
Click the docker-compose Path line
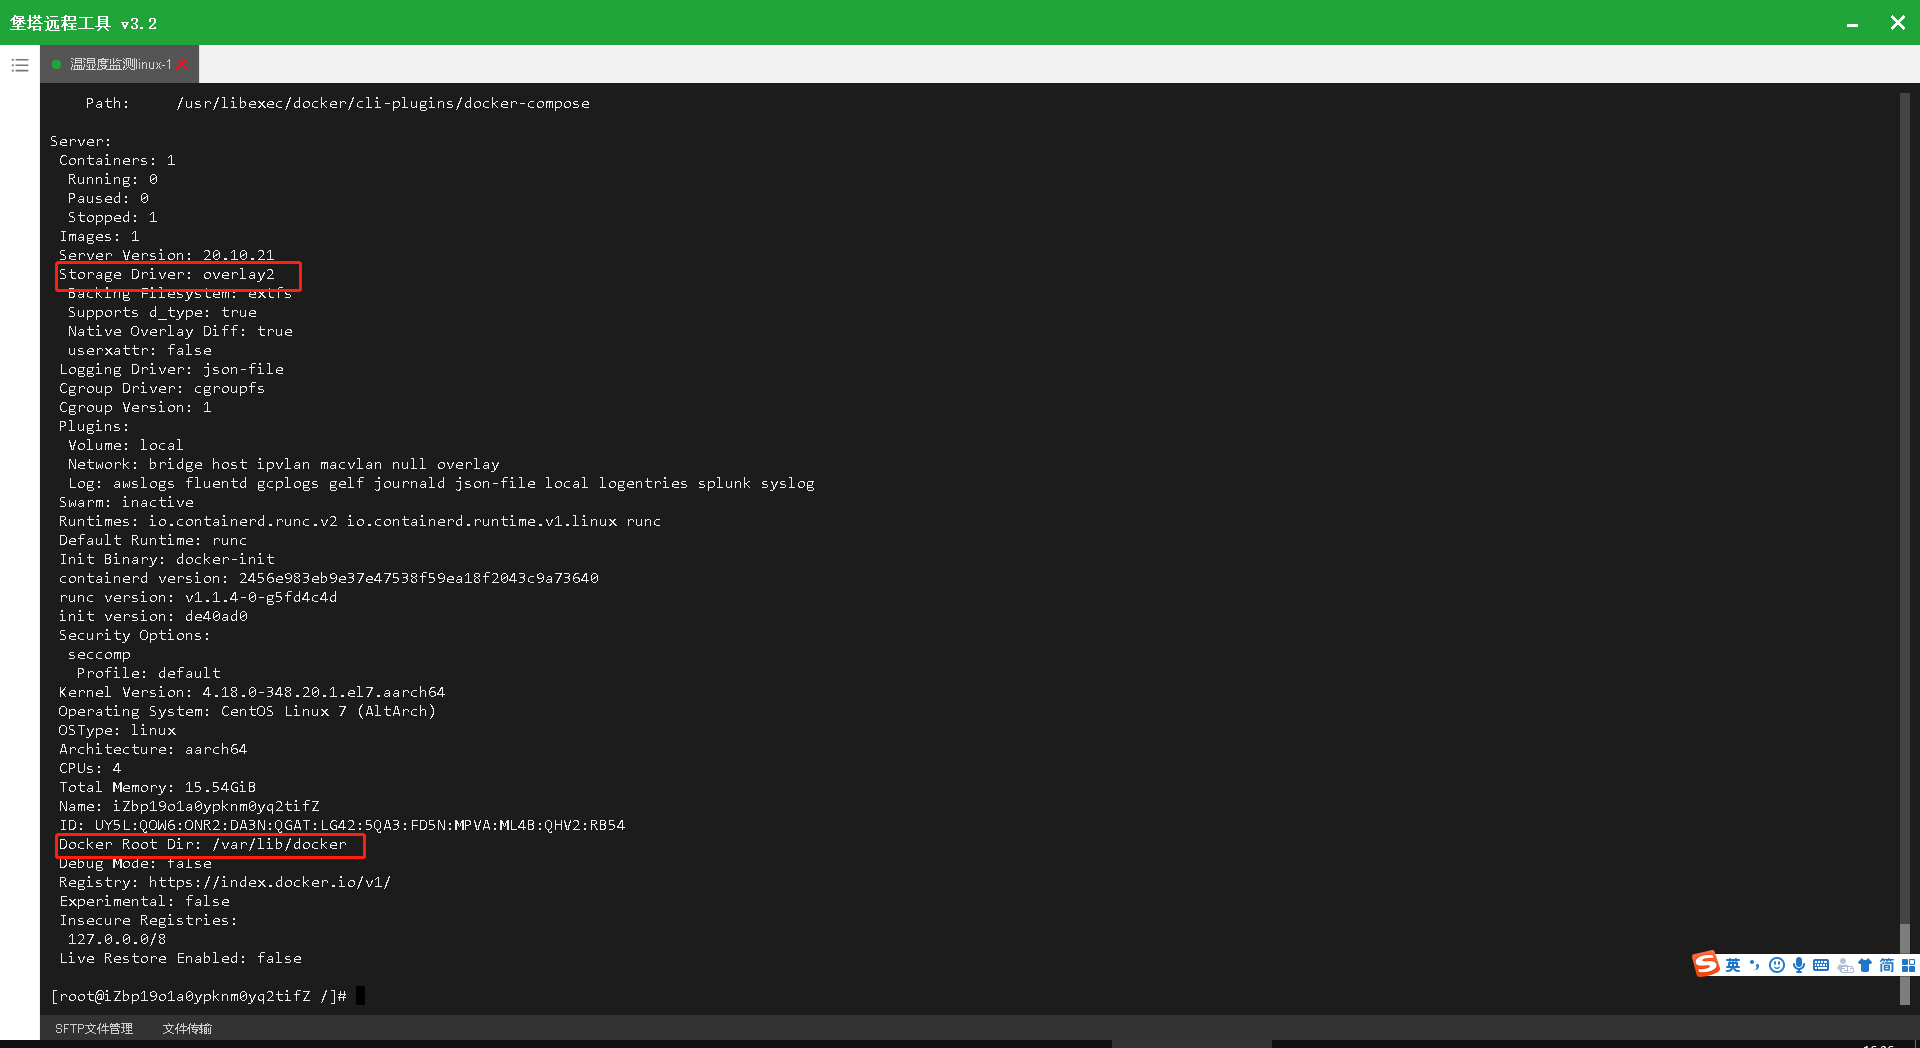point(337,103)
